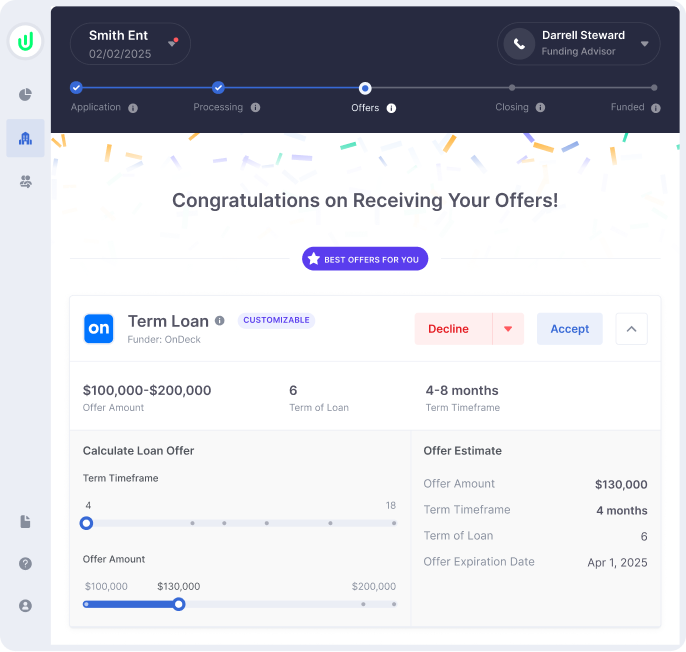This screenshot has height=652, width=686.
Task: Click the star icon in Best Offers badge
Action: 314,259
